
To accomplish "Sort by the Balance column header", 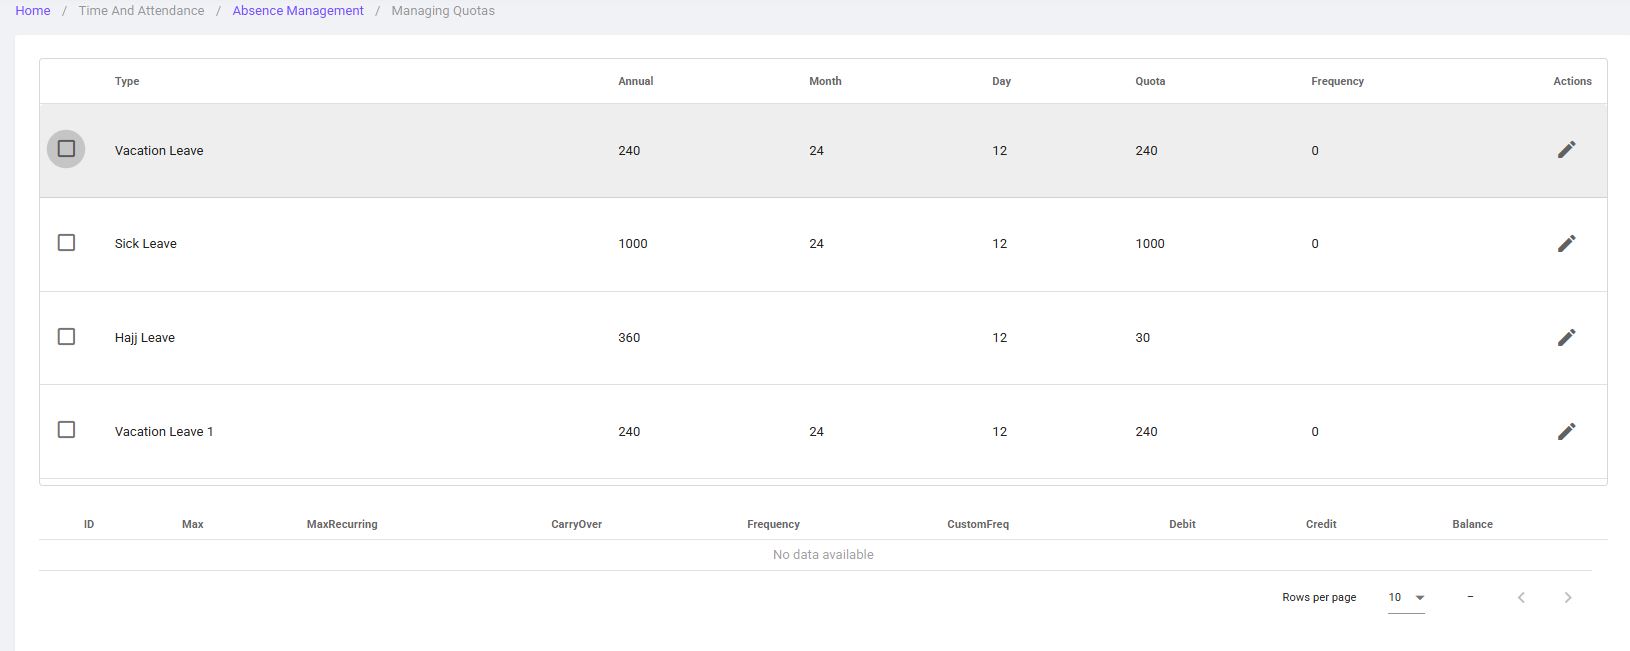I will click(1472, 524).
